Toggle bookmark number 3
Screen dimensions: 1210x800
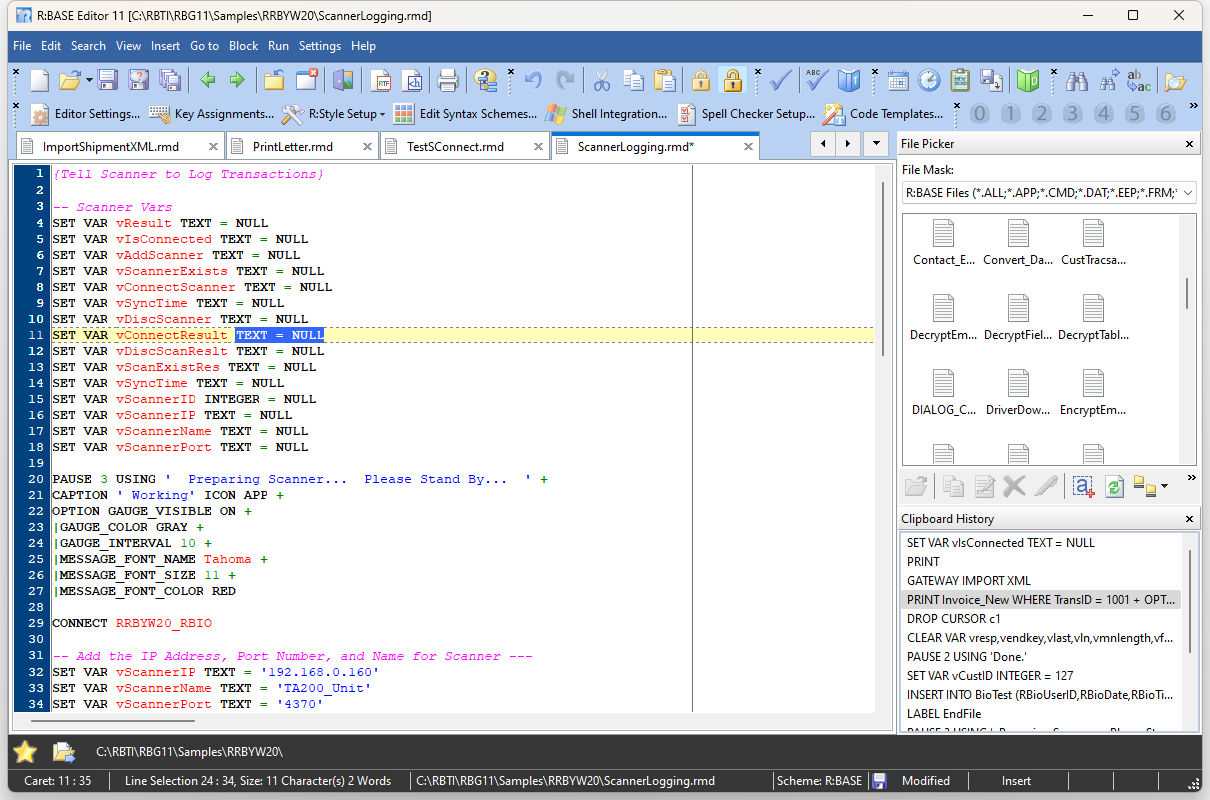point(1073,114)
